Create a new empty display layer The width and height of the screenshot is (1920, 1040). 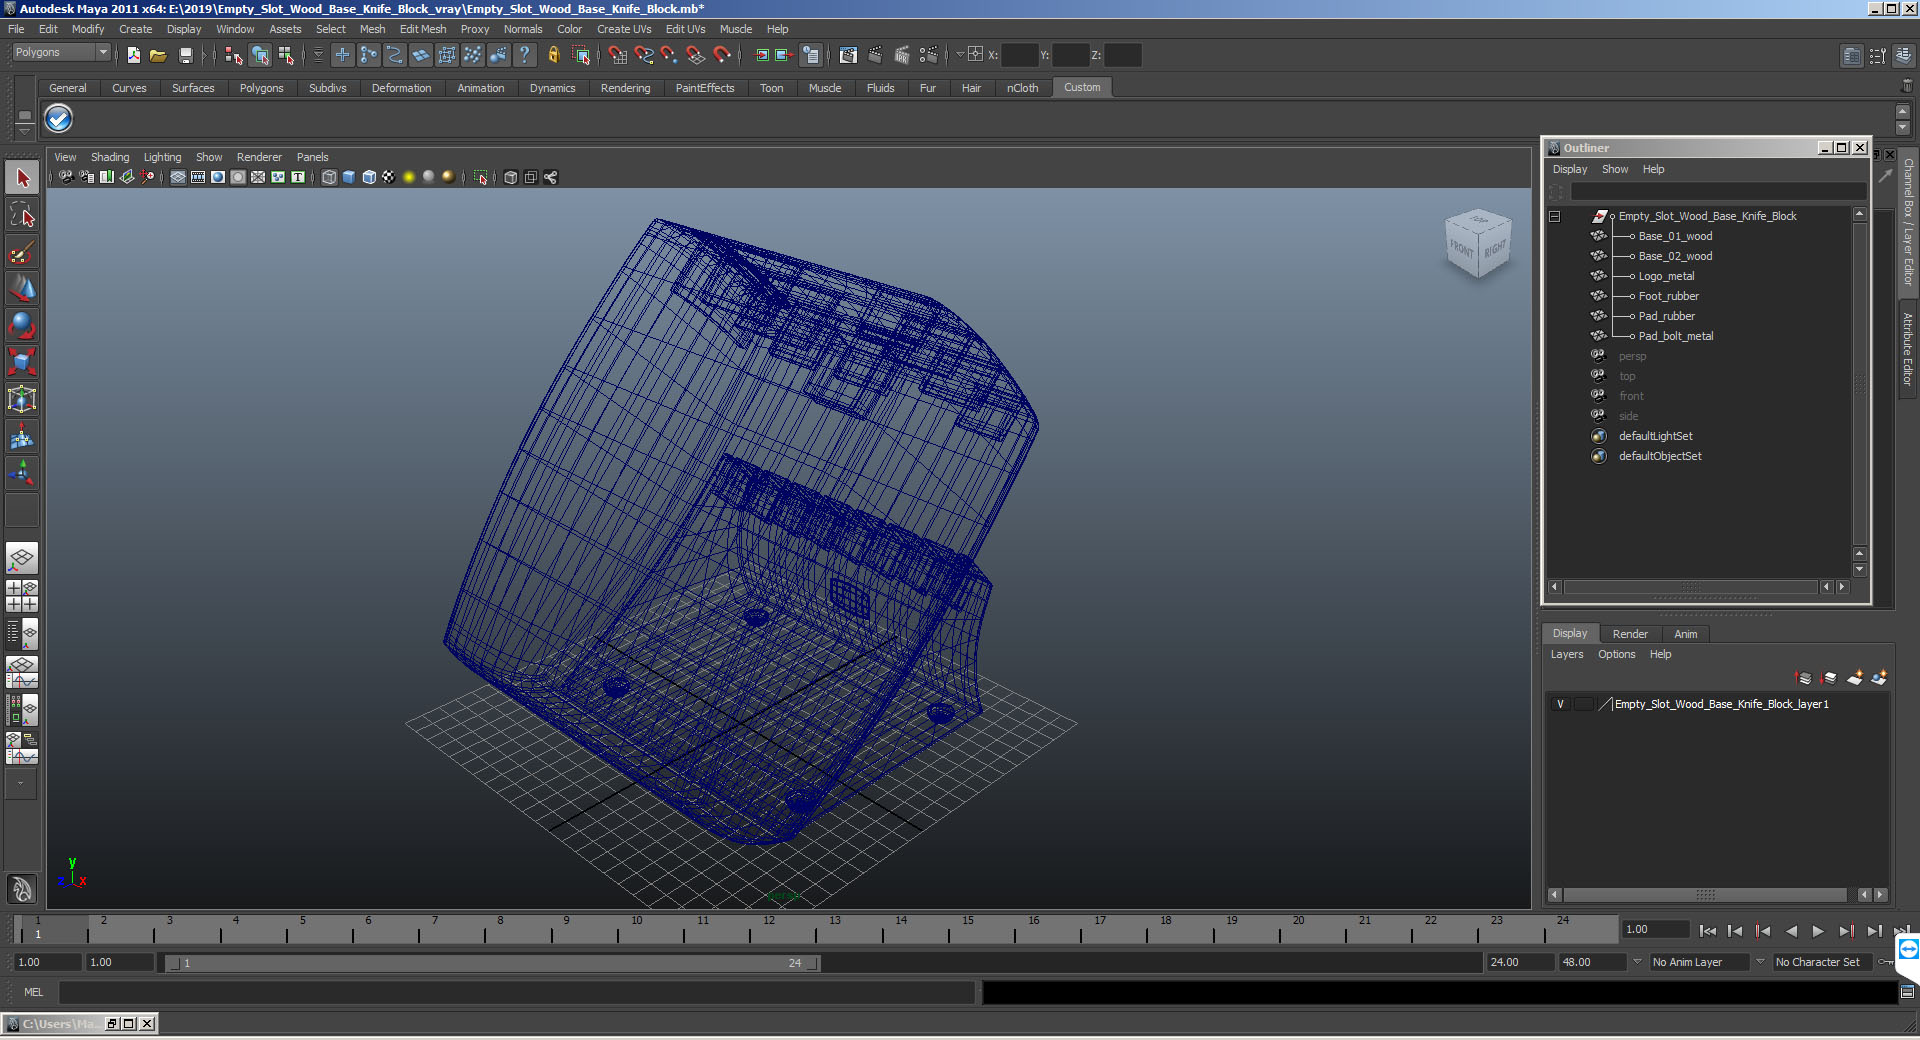pyautogui.click(x=1855, y=678)
